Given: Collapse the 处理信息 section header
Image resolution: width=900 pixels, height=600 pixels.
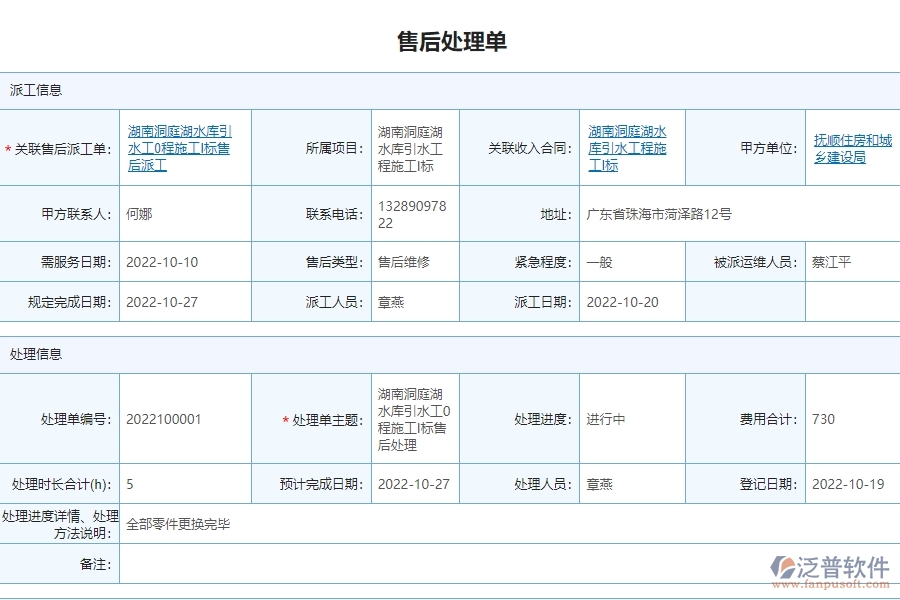Looking at the screenshot, I should [x=35, y=353].
